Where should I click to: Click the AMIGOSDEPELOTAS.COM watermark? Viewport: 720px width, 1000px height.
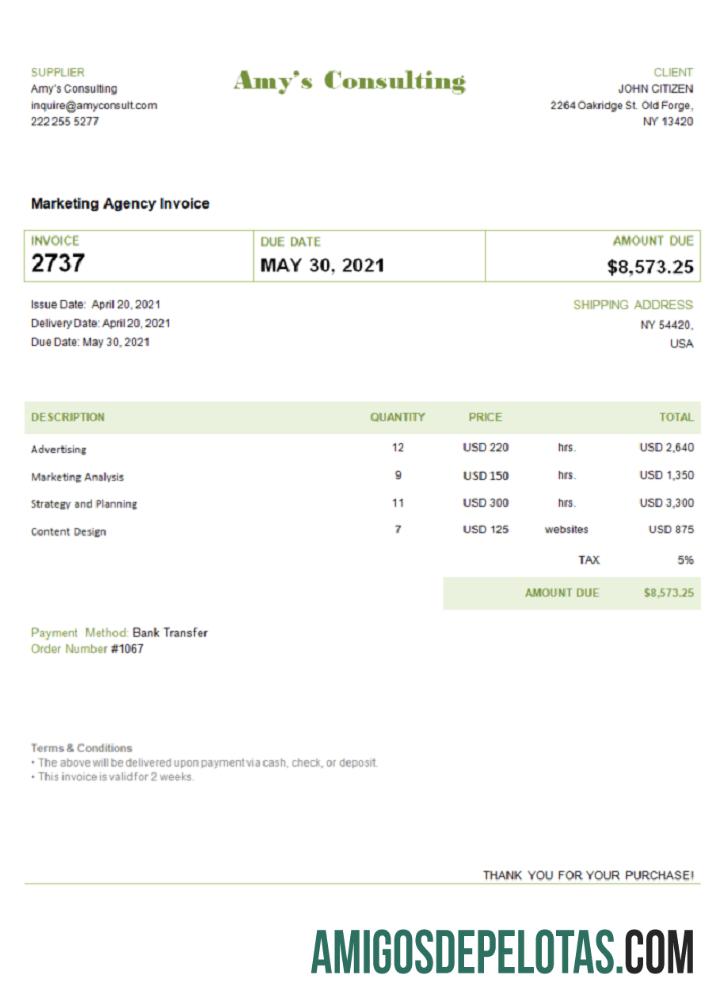pyautogui.click(x=502, y=951)
